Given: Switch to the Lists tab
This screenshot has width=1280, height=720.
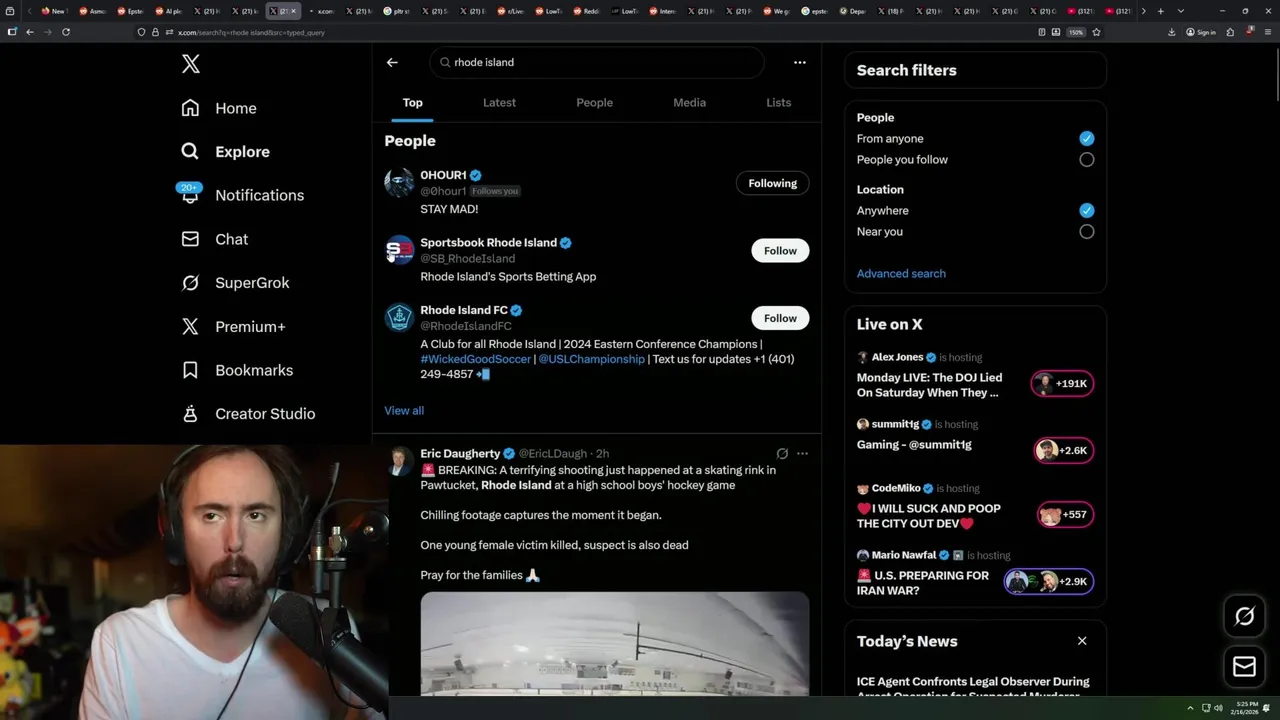Looking at the screenshot, I should pyautogui.click(x=778, y=102).
